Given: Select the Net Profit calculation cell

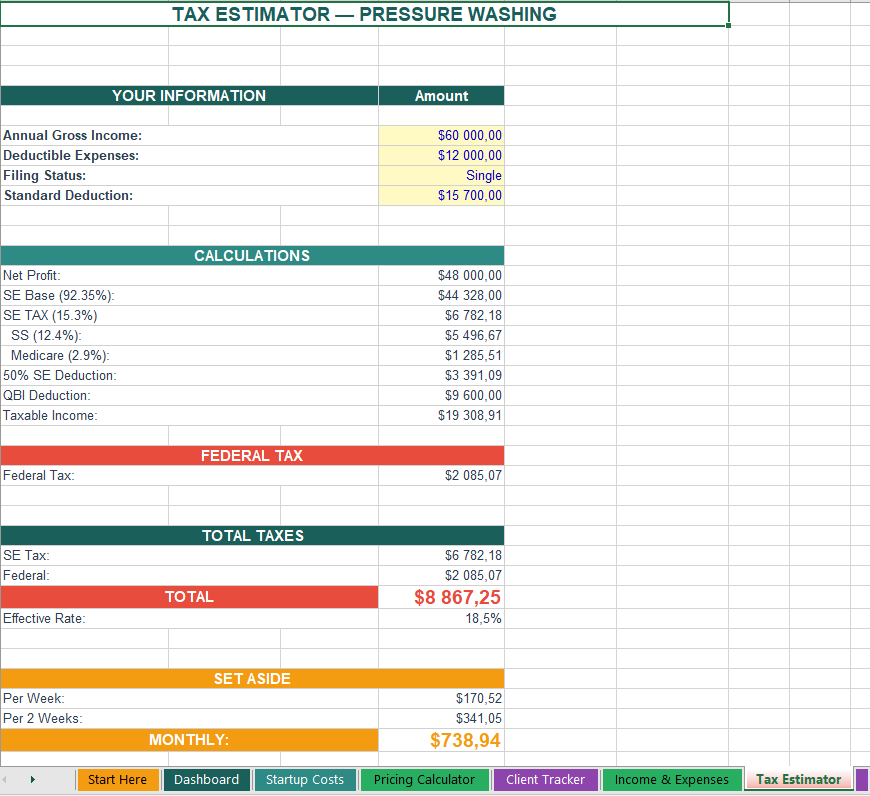Looking at the screenshot, I should (x=441, y=275).
